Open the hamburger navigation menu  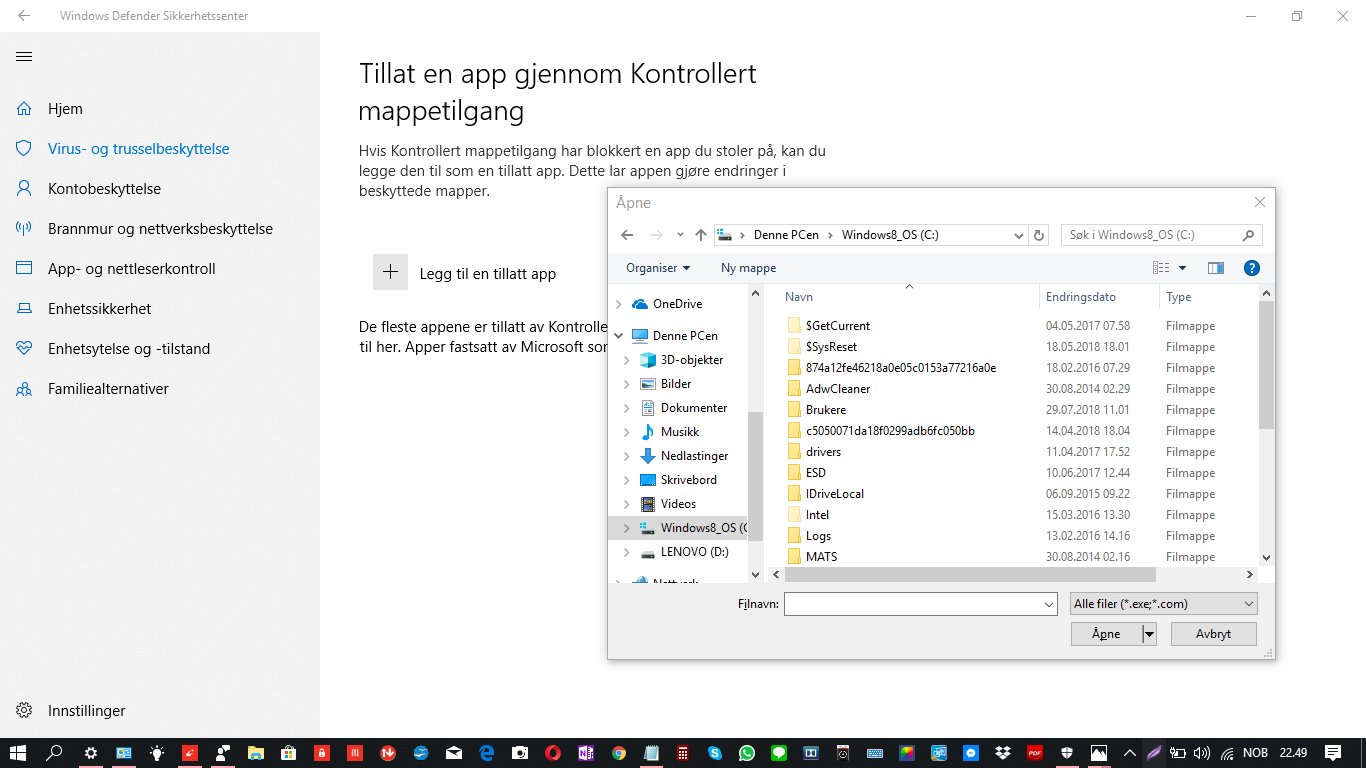click(x=24, y=57)
